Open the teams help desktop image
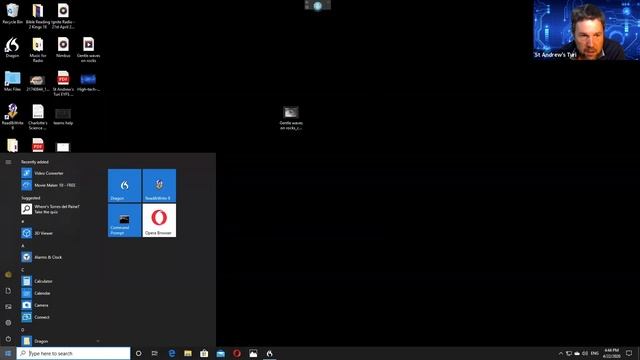The width and height of the screenshot is (640, 360). coord(63,116)
